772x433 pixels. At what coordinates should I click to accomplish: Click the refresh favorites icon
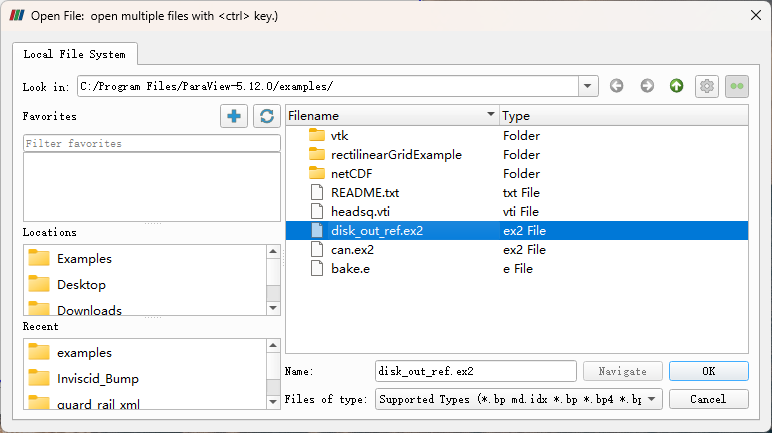266,116
